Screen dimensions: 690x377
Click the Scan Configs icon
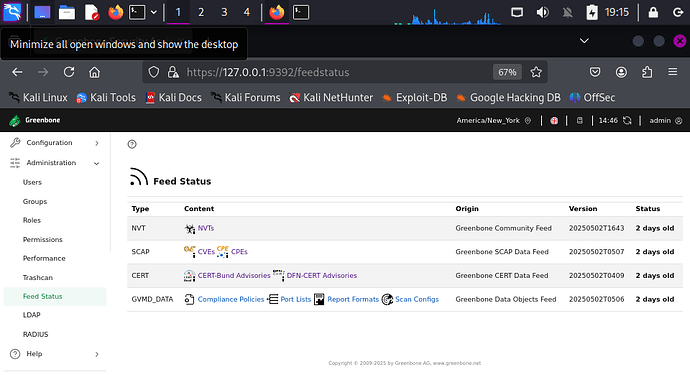pos(387,299)
